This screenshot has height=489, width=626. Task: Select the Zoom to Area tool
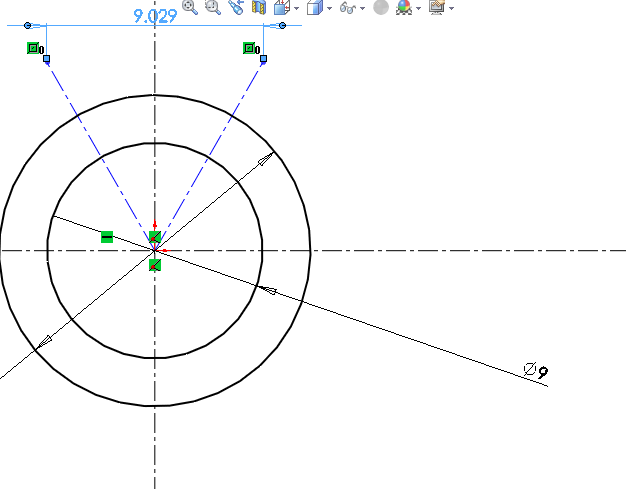(213, 7)
